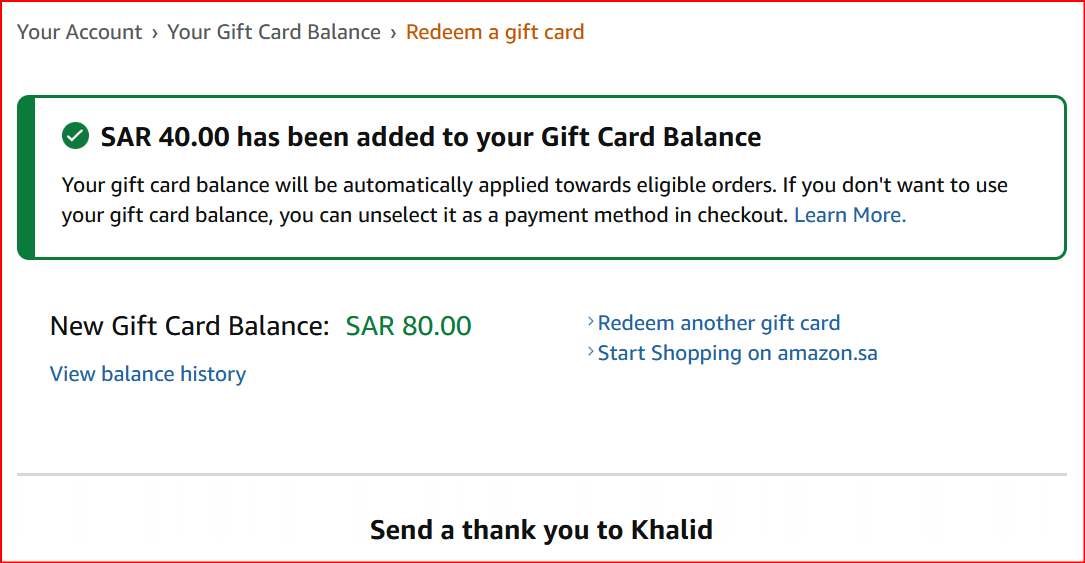Click the chevron beside Redeem another gift card

pos(591,323)
